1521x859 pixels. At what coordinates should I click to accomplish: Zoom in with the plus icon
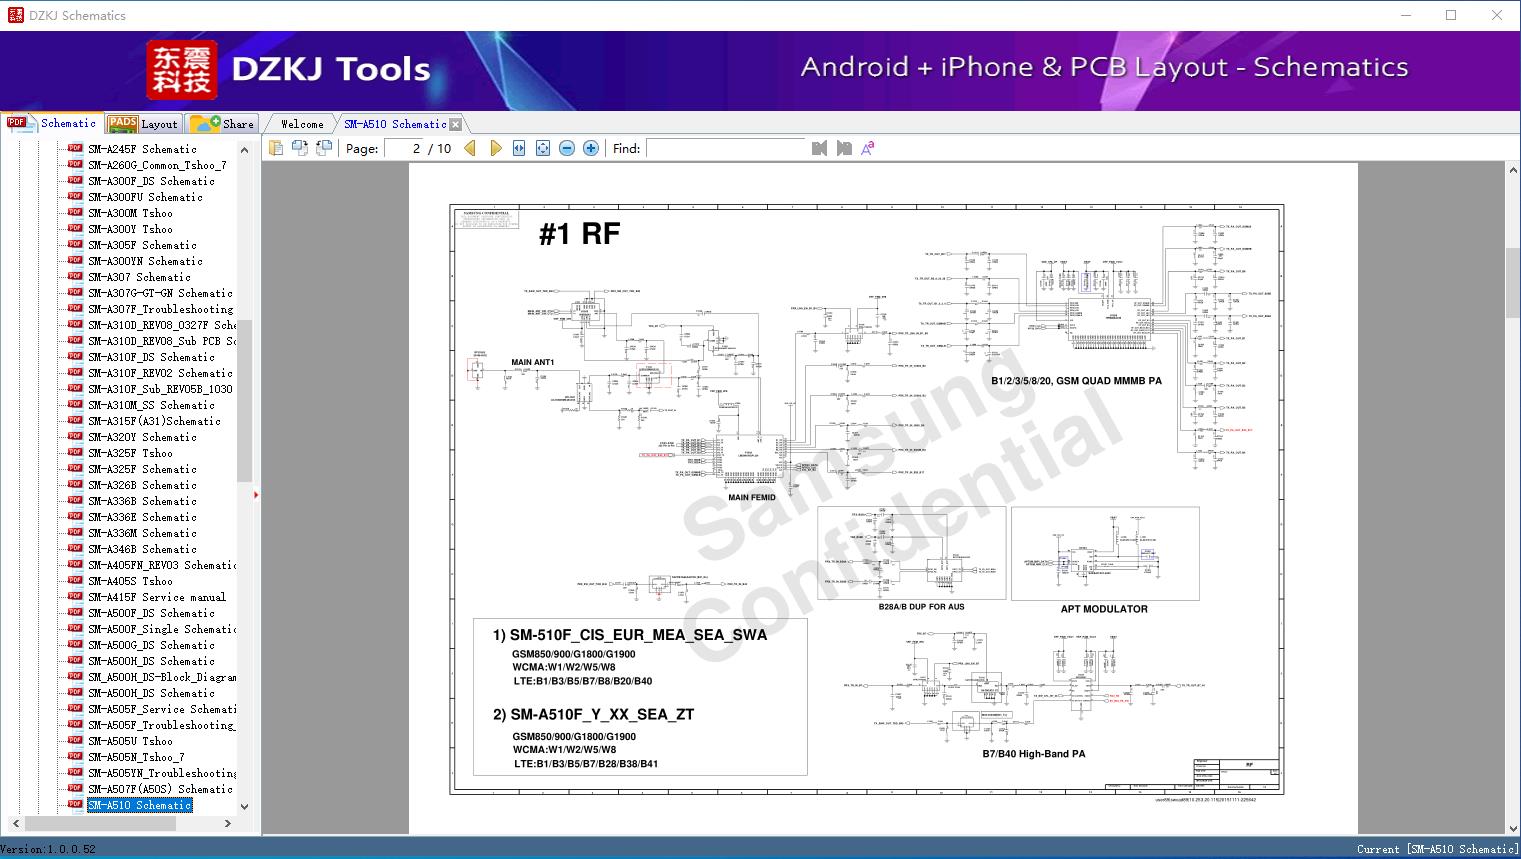[591, 148]
